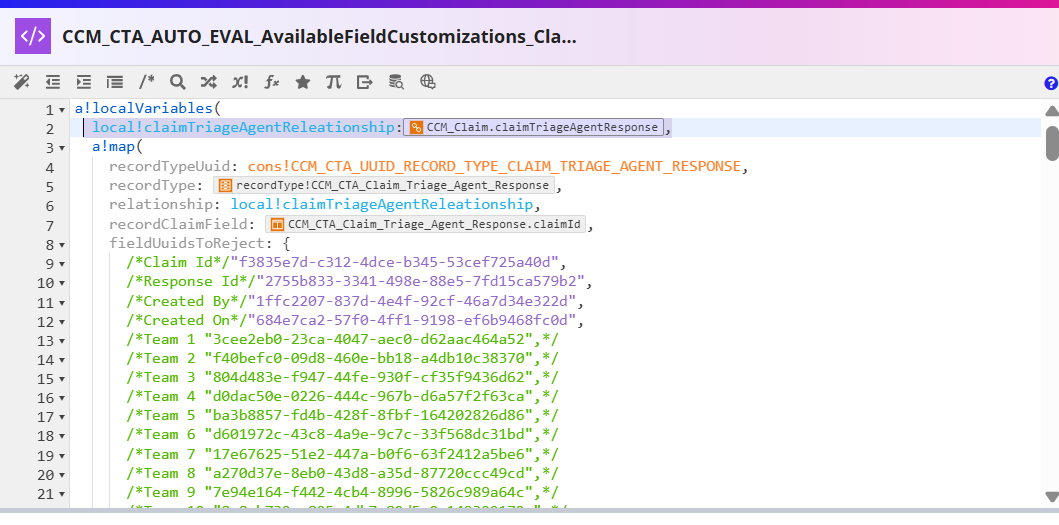1059x525 pixels.
Task: Toggle fold arrow at line 21
Action: pos(62,494)
